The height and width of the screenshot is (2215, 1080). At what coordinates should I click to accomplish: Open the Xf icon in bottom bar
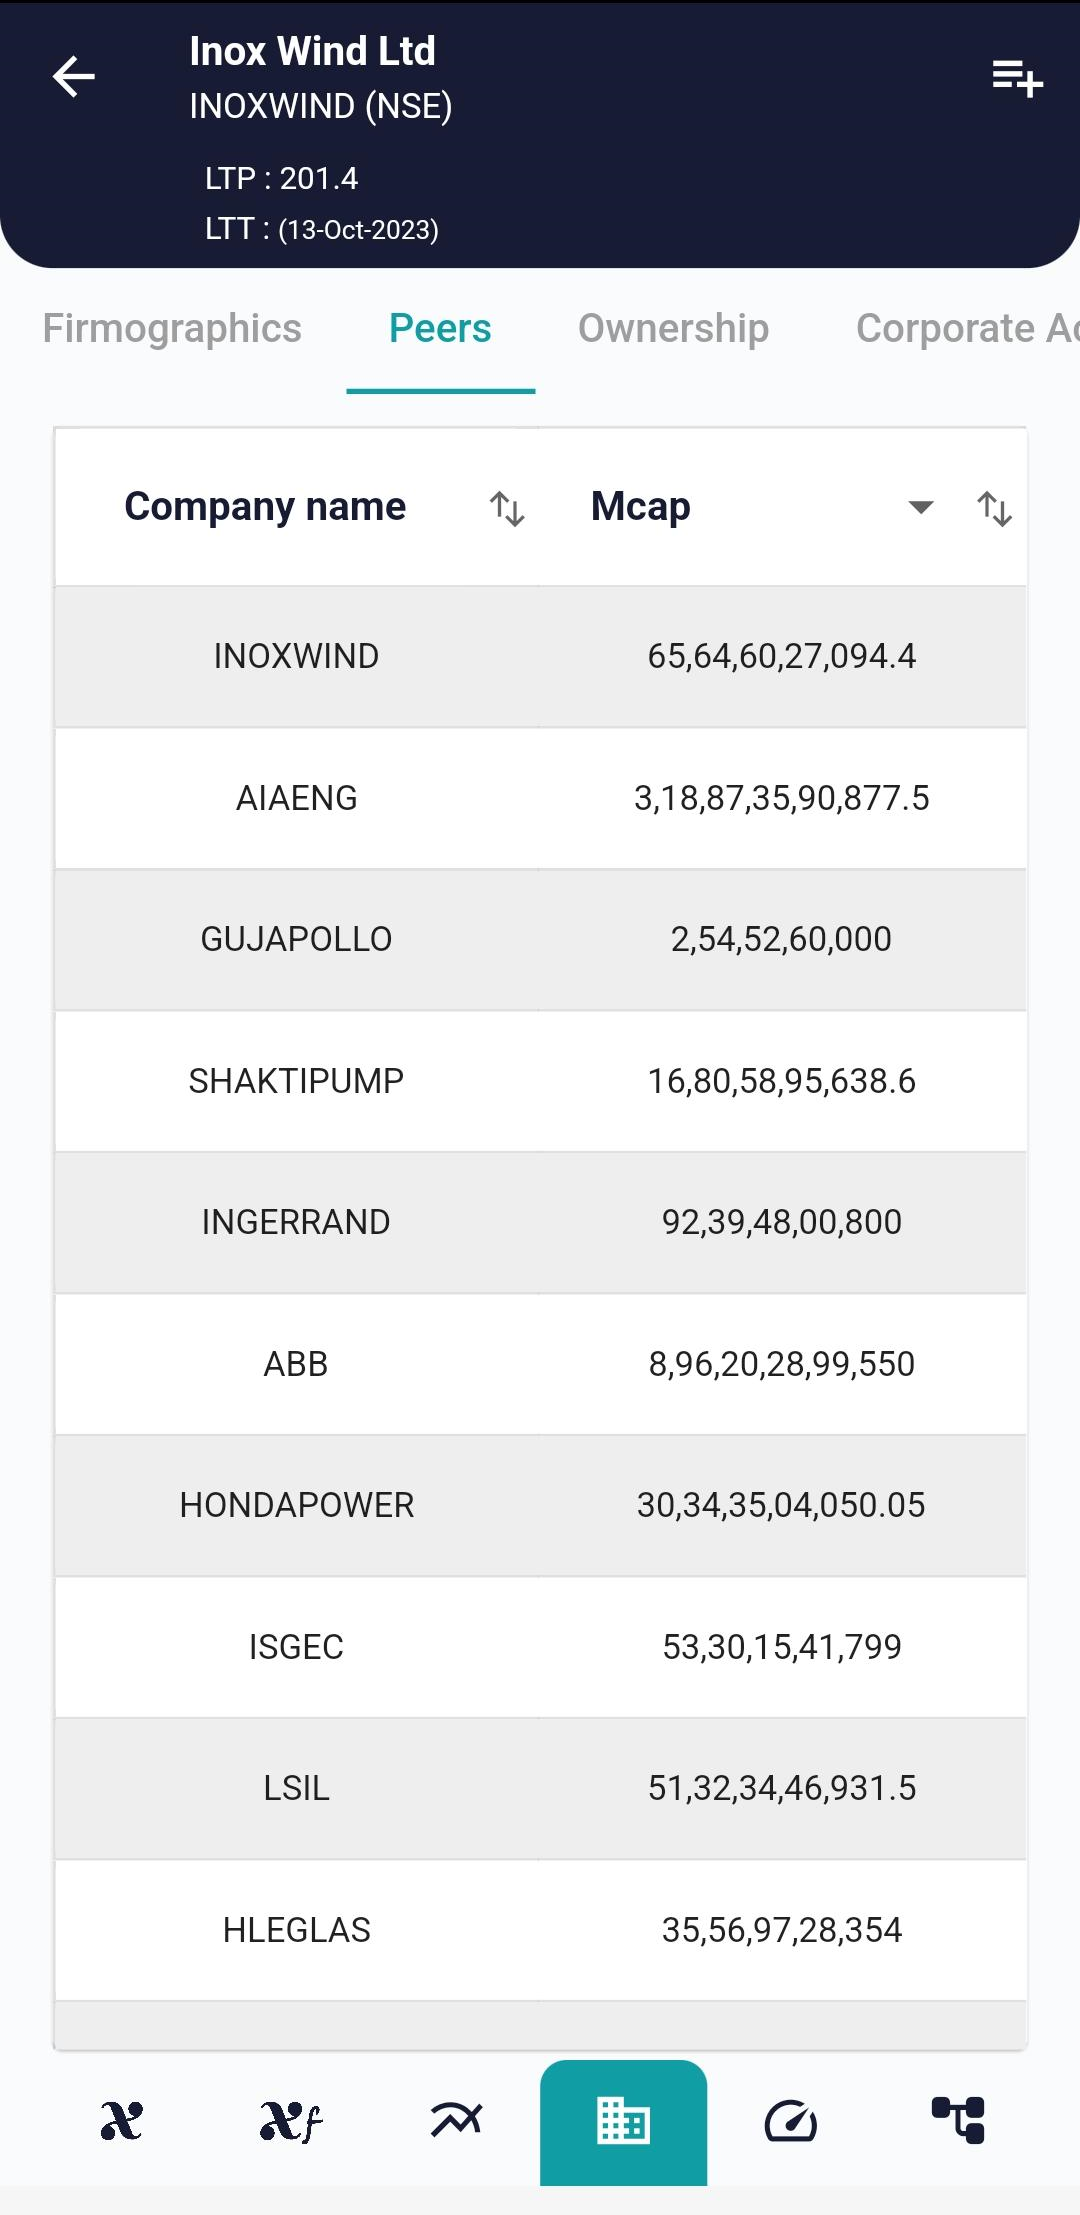[290, 2121]
